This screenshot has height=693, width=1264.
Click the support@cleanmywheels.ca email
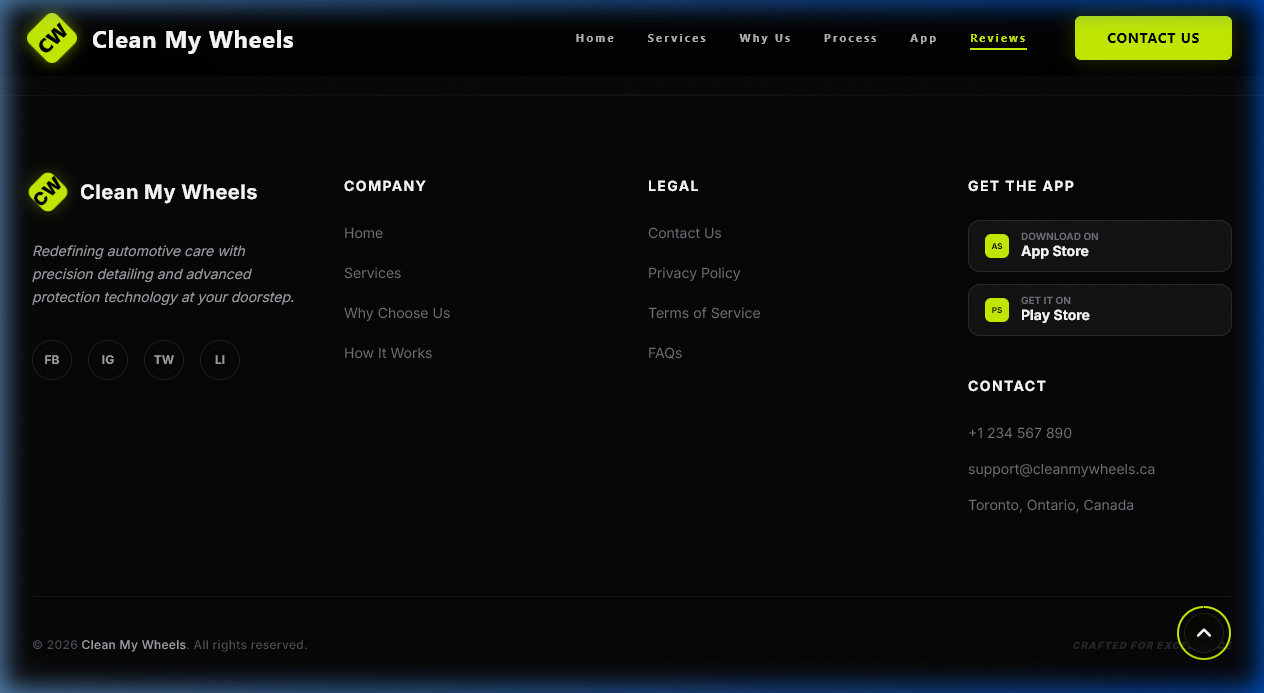[x=1061, y=469]
